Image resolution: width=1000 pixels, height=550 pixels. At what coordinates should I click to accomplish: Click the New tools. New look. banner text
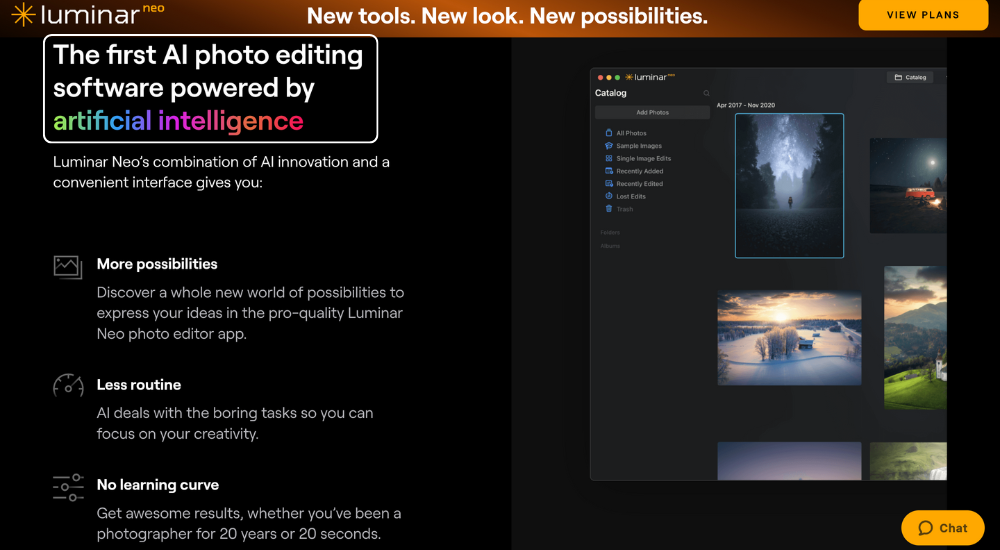point(507,16)
